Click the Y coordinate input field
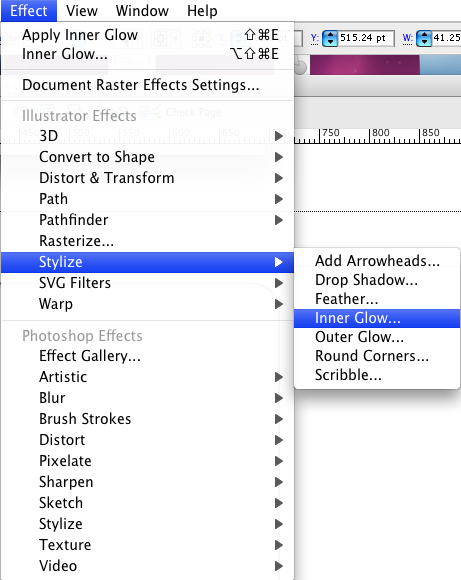461x580 pixels. tap(366, 38)
